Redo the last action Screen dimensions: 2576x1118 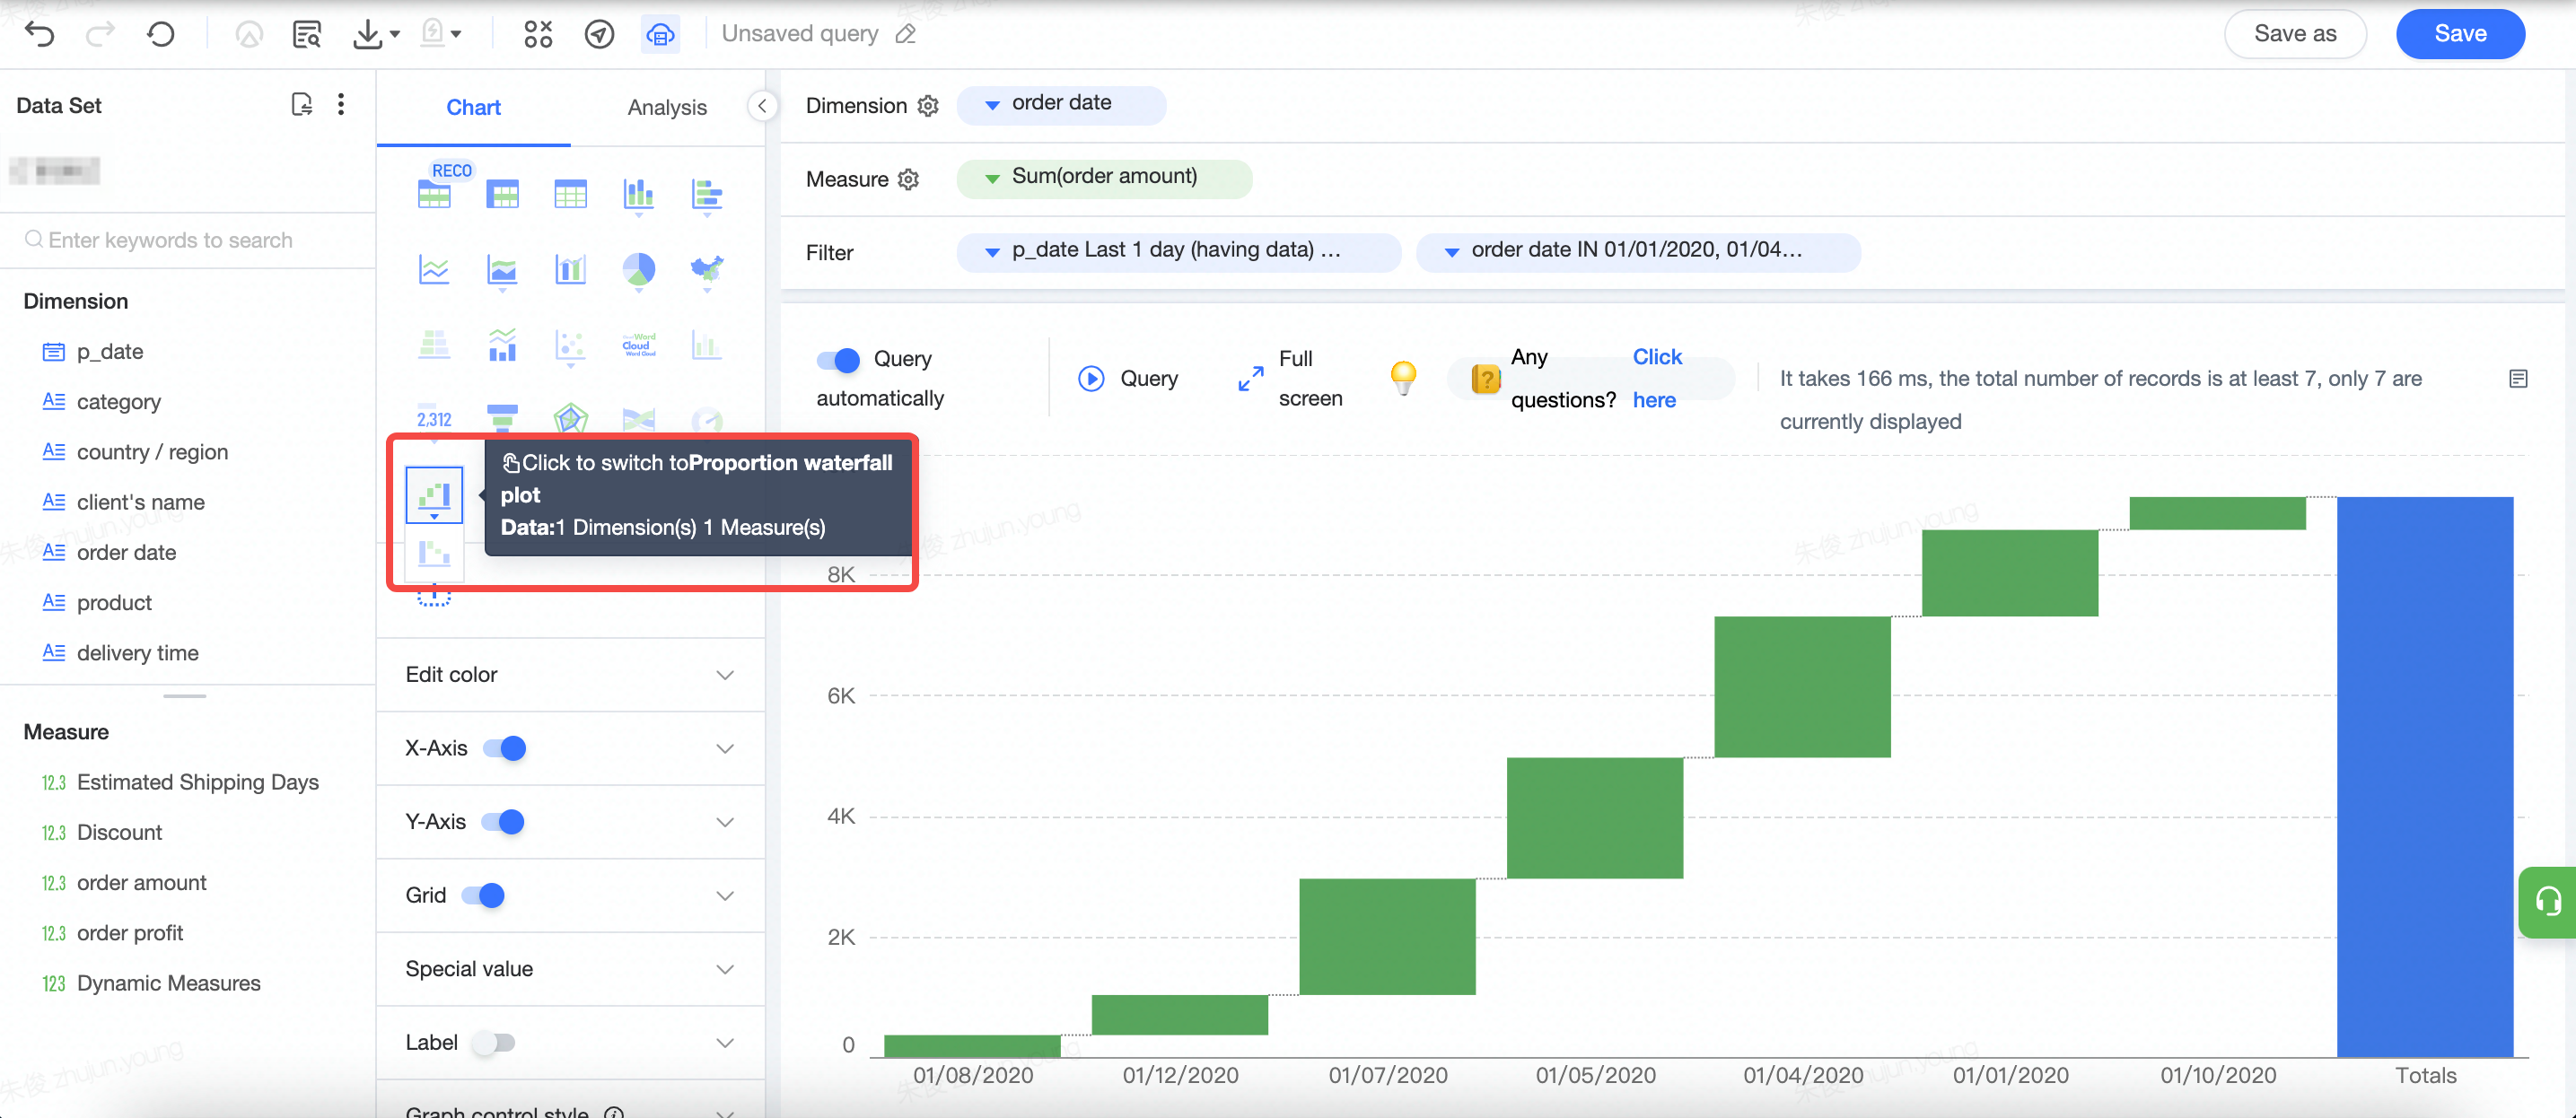(x=100, y=34)
